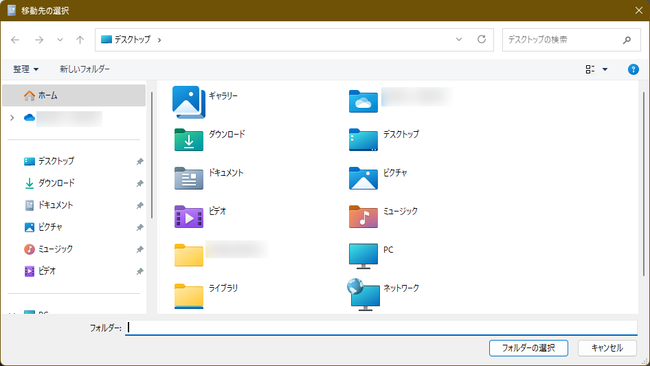Click the キャンセル button
Viewport: 650px width, 366px height.
607,348
